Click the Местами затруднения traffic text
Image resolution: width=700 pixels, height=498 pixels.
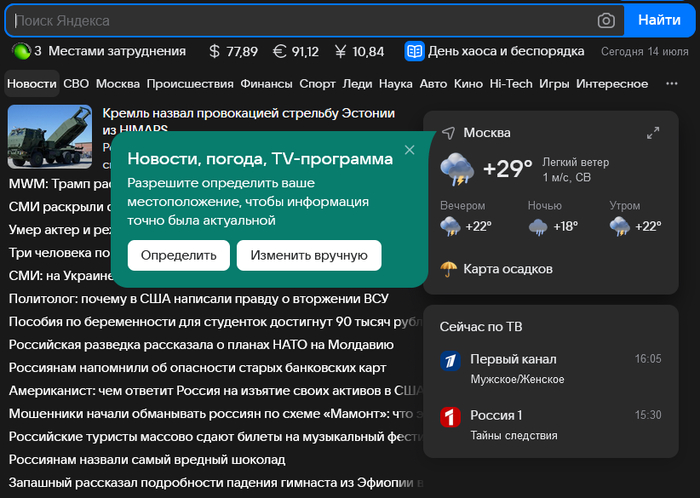pos(117,51)
